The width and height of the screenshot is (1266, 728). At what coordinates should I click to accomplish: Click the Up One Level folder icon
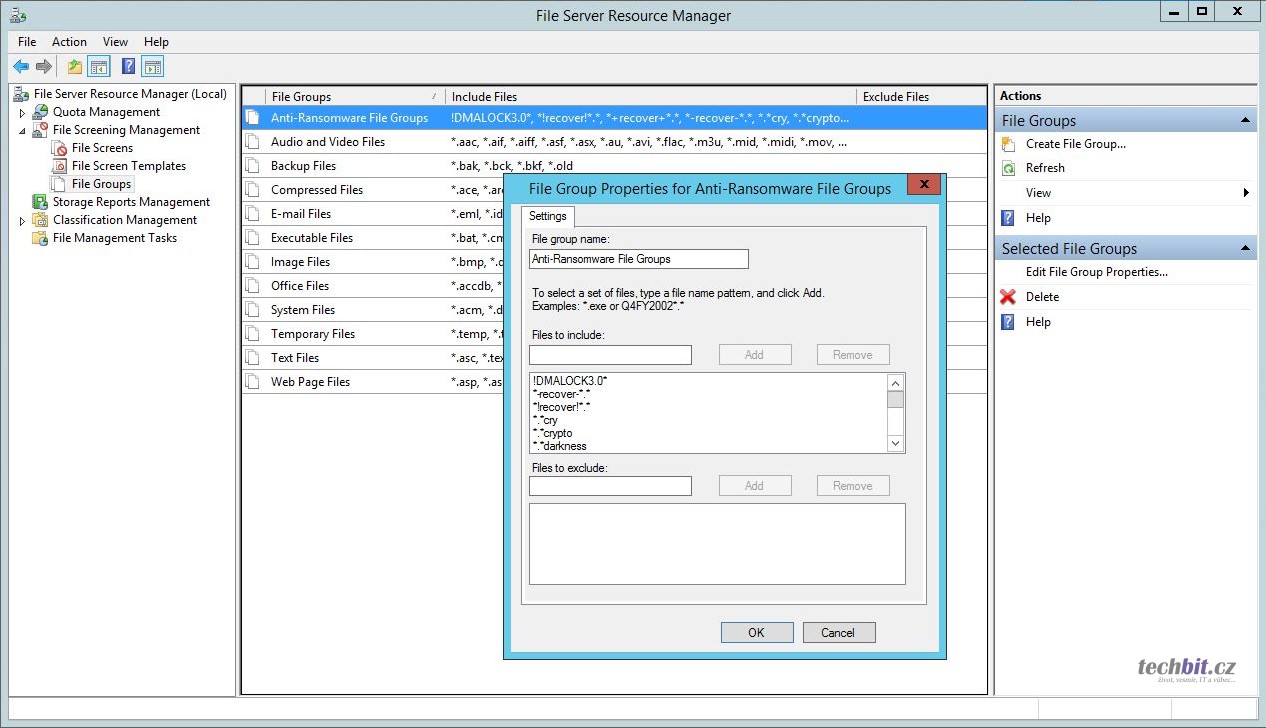point(75,67)
